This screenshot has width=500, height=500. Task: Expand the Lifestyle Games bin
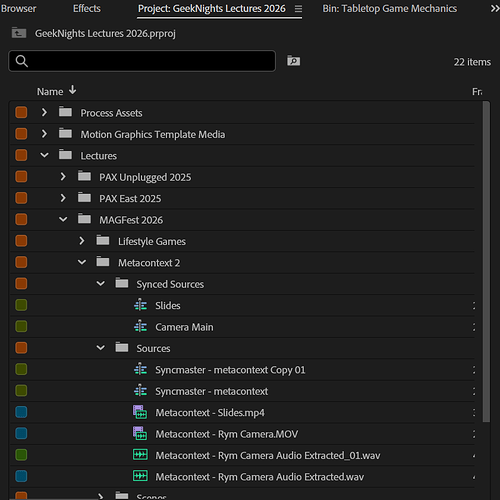point(82,241)
